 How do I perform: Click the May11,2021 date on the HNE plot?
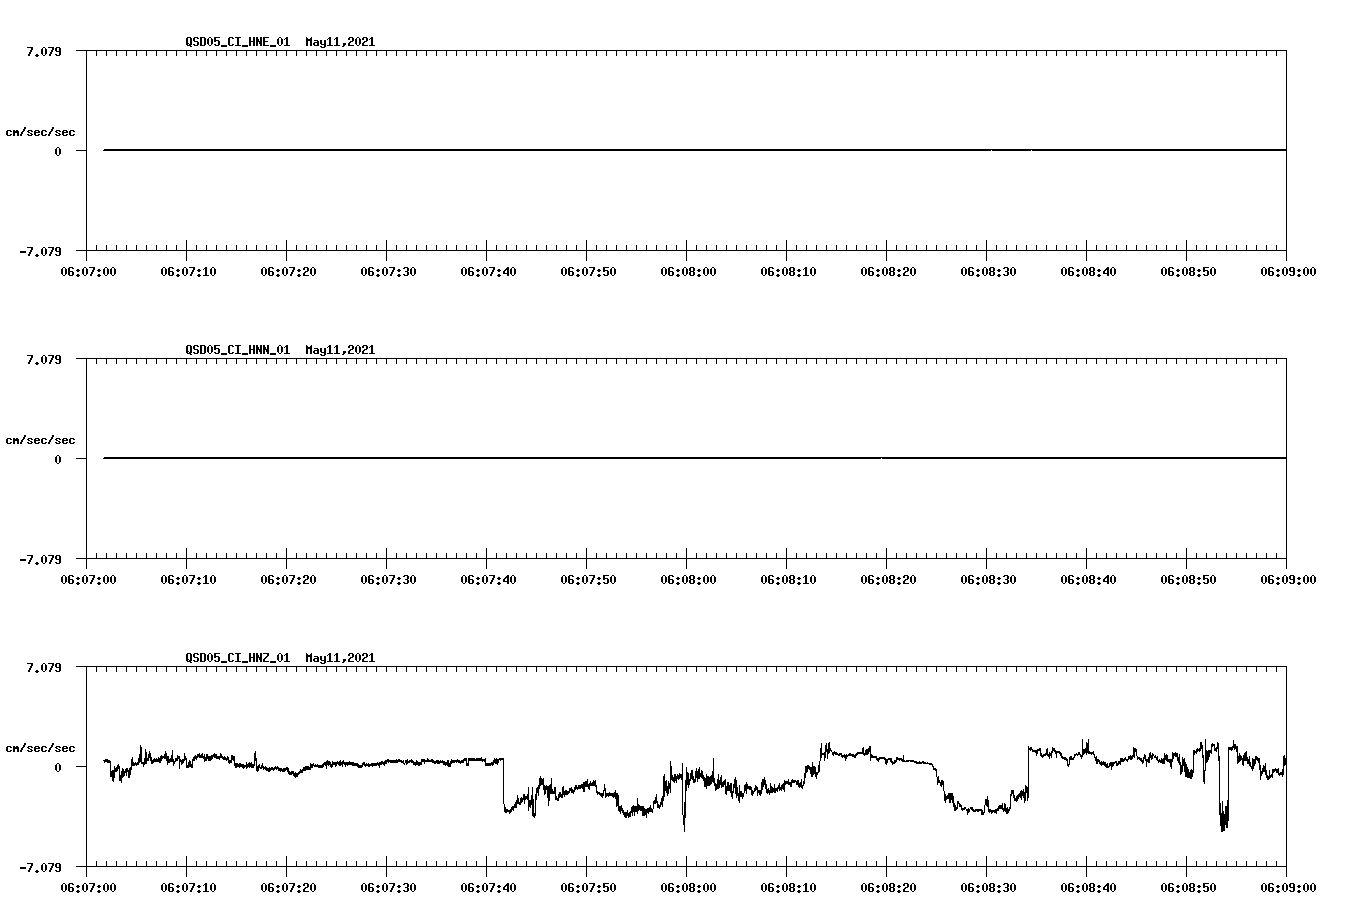coord(339,42)
